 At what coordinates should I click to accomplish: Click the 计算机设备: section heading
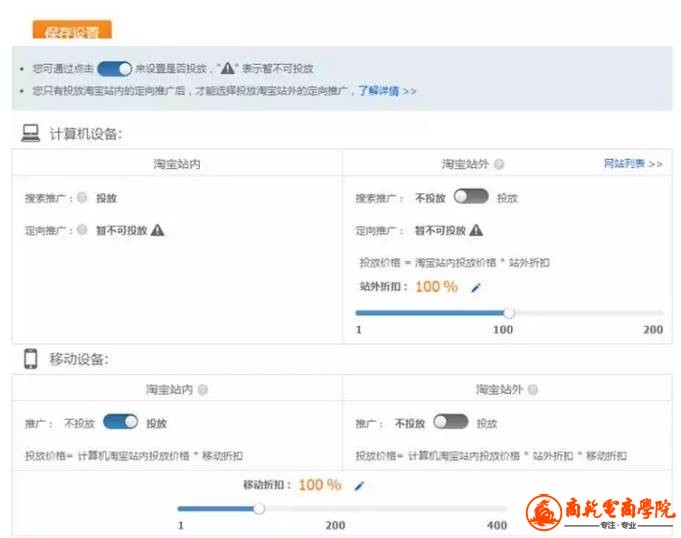pyautogui.click(x=86, y=134)
